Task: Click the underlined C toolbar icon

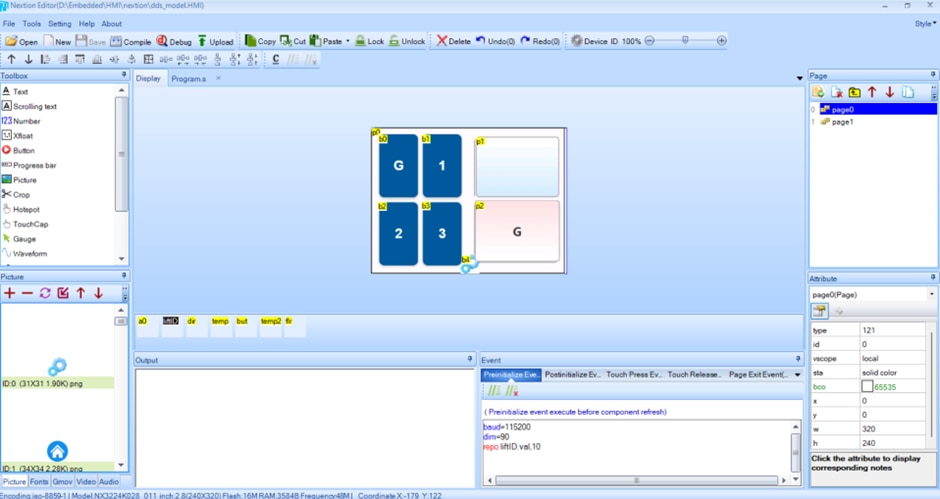Action: pyautogui.click(x=276, y=59)
